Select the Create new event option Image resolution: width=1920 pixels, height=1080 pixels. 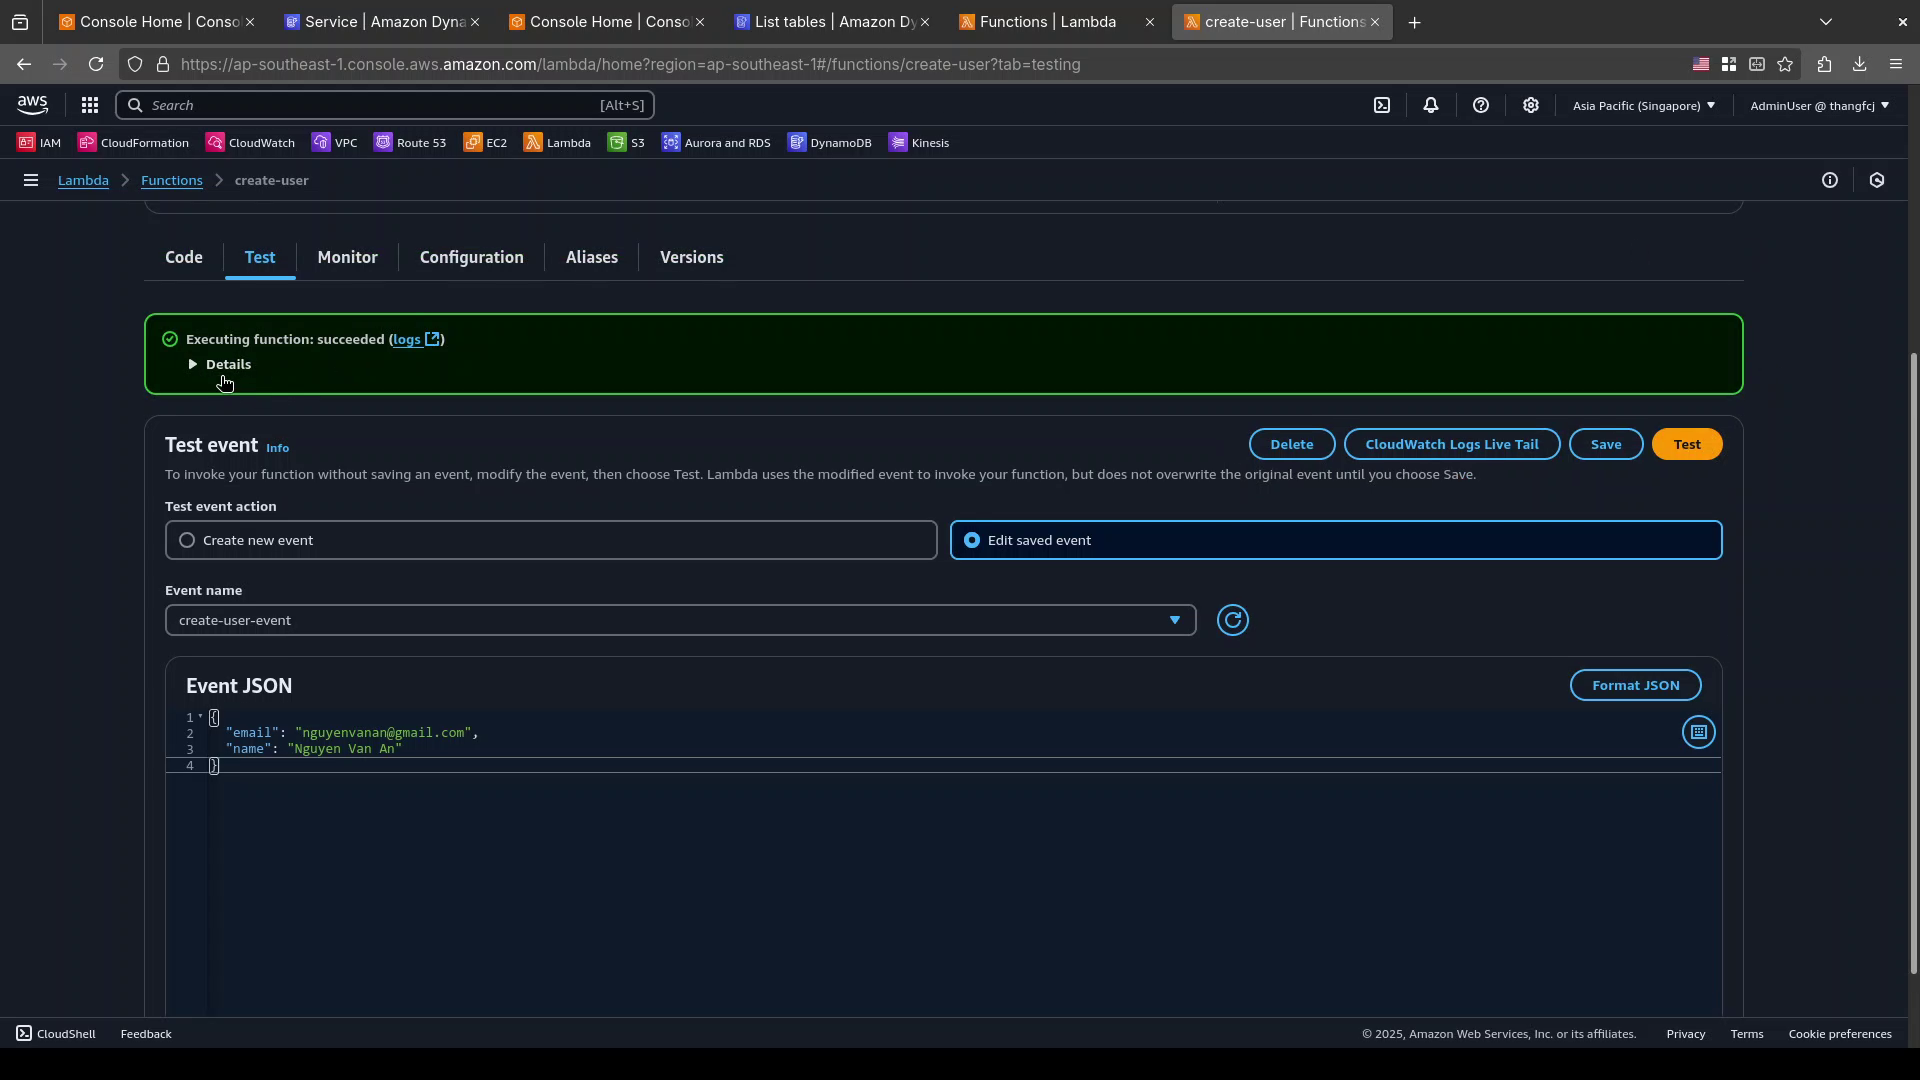(x=551, y=540)
